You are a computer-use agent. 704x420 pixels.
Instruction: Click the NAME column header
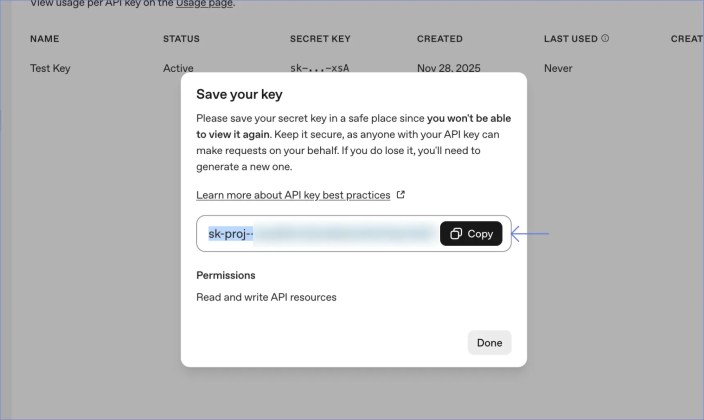[x=46, y=39]
